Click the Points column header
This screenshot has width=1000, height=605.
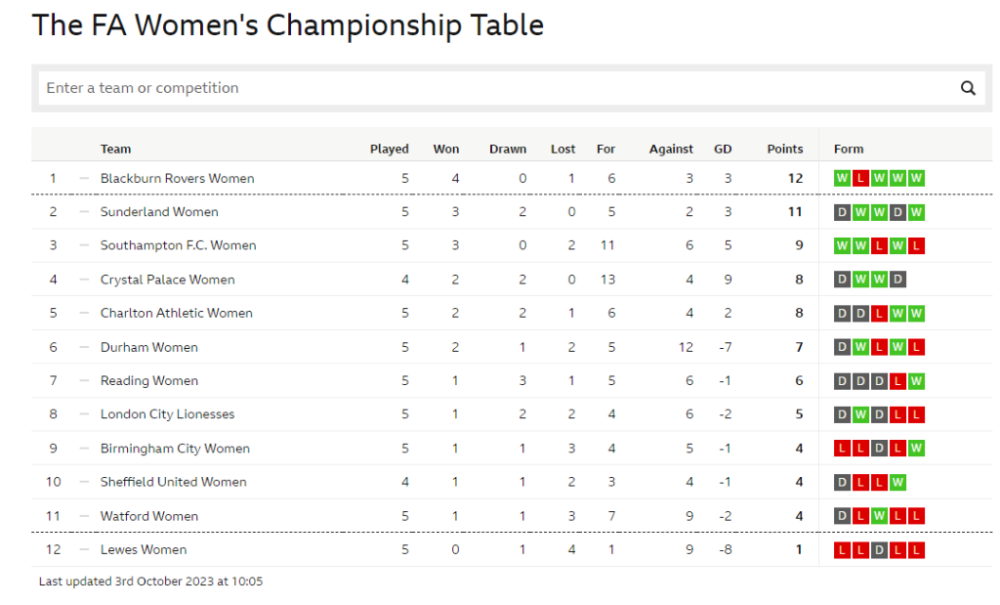[x=785, y=149]
